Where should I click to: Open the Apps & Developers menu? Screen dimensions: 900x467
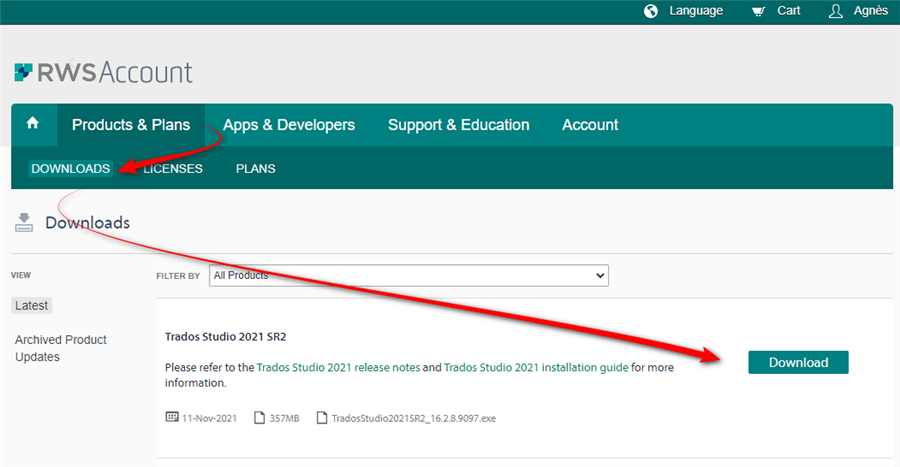[289, 125]
